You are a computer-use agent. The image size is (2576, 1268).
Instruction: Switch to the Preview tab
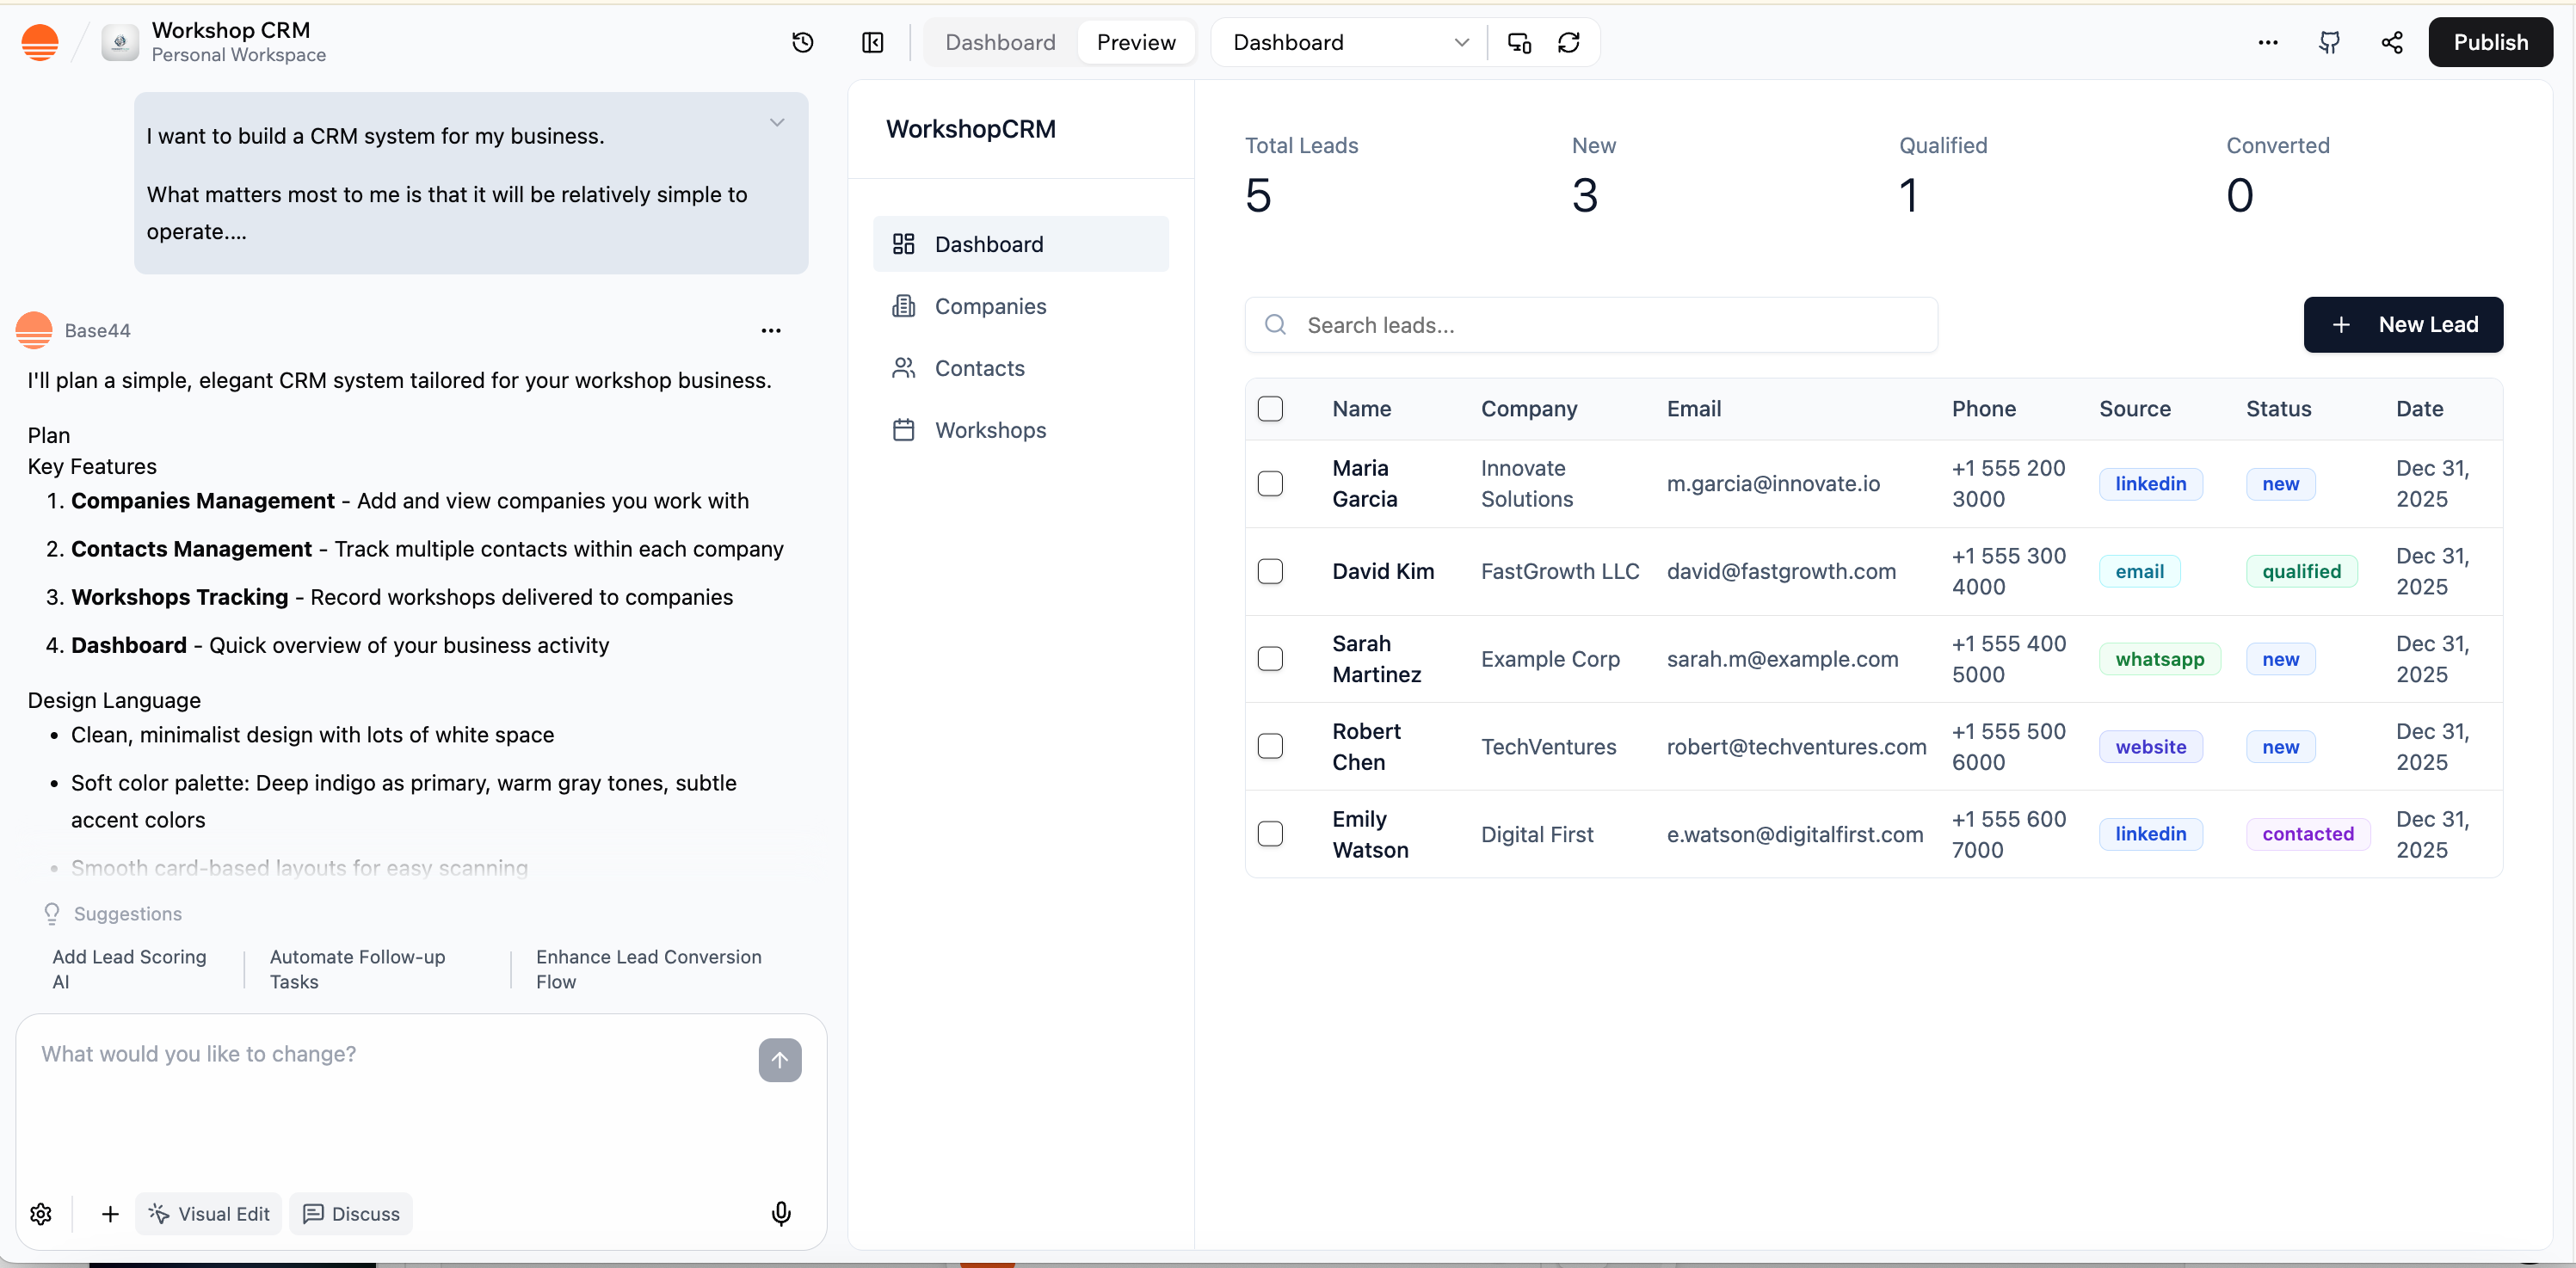[x=1135, y=42]
